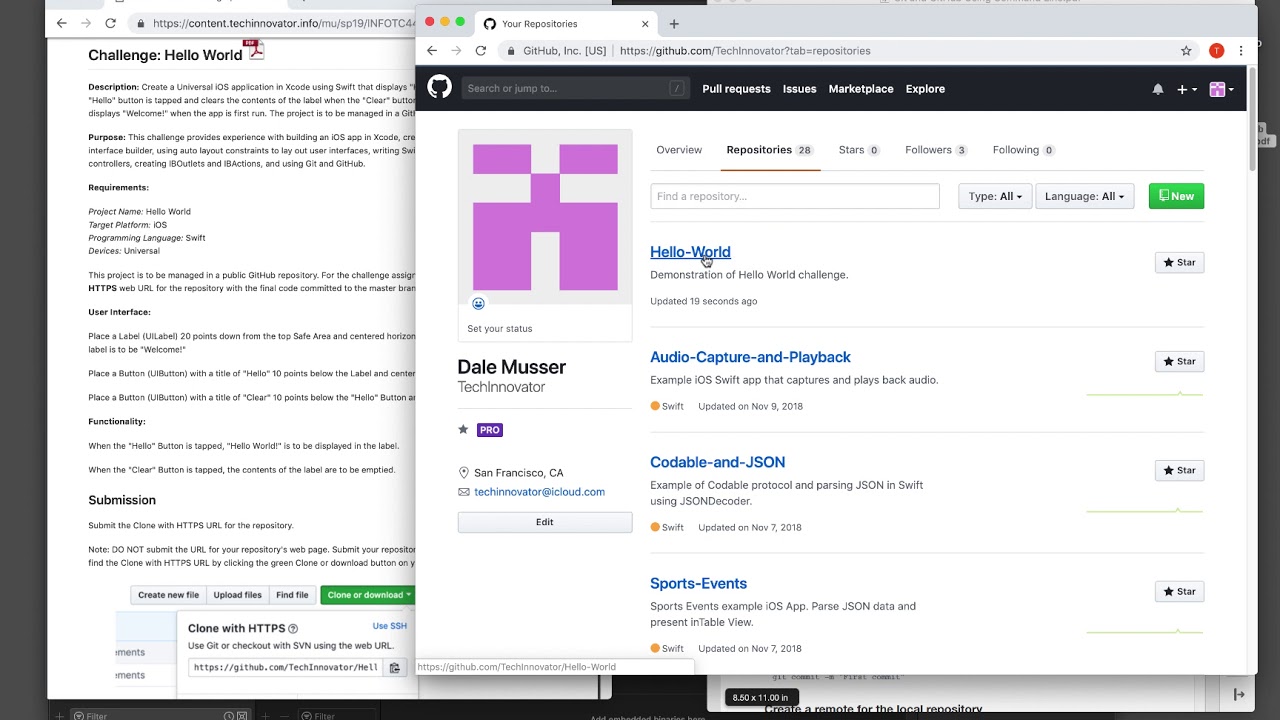1280x720 pixels.
Task: Click the TechInnovator page address bar
Action: click(283, 23)
